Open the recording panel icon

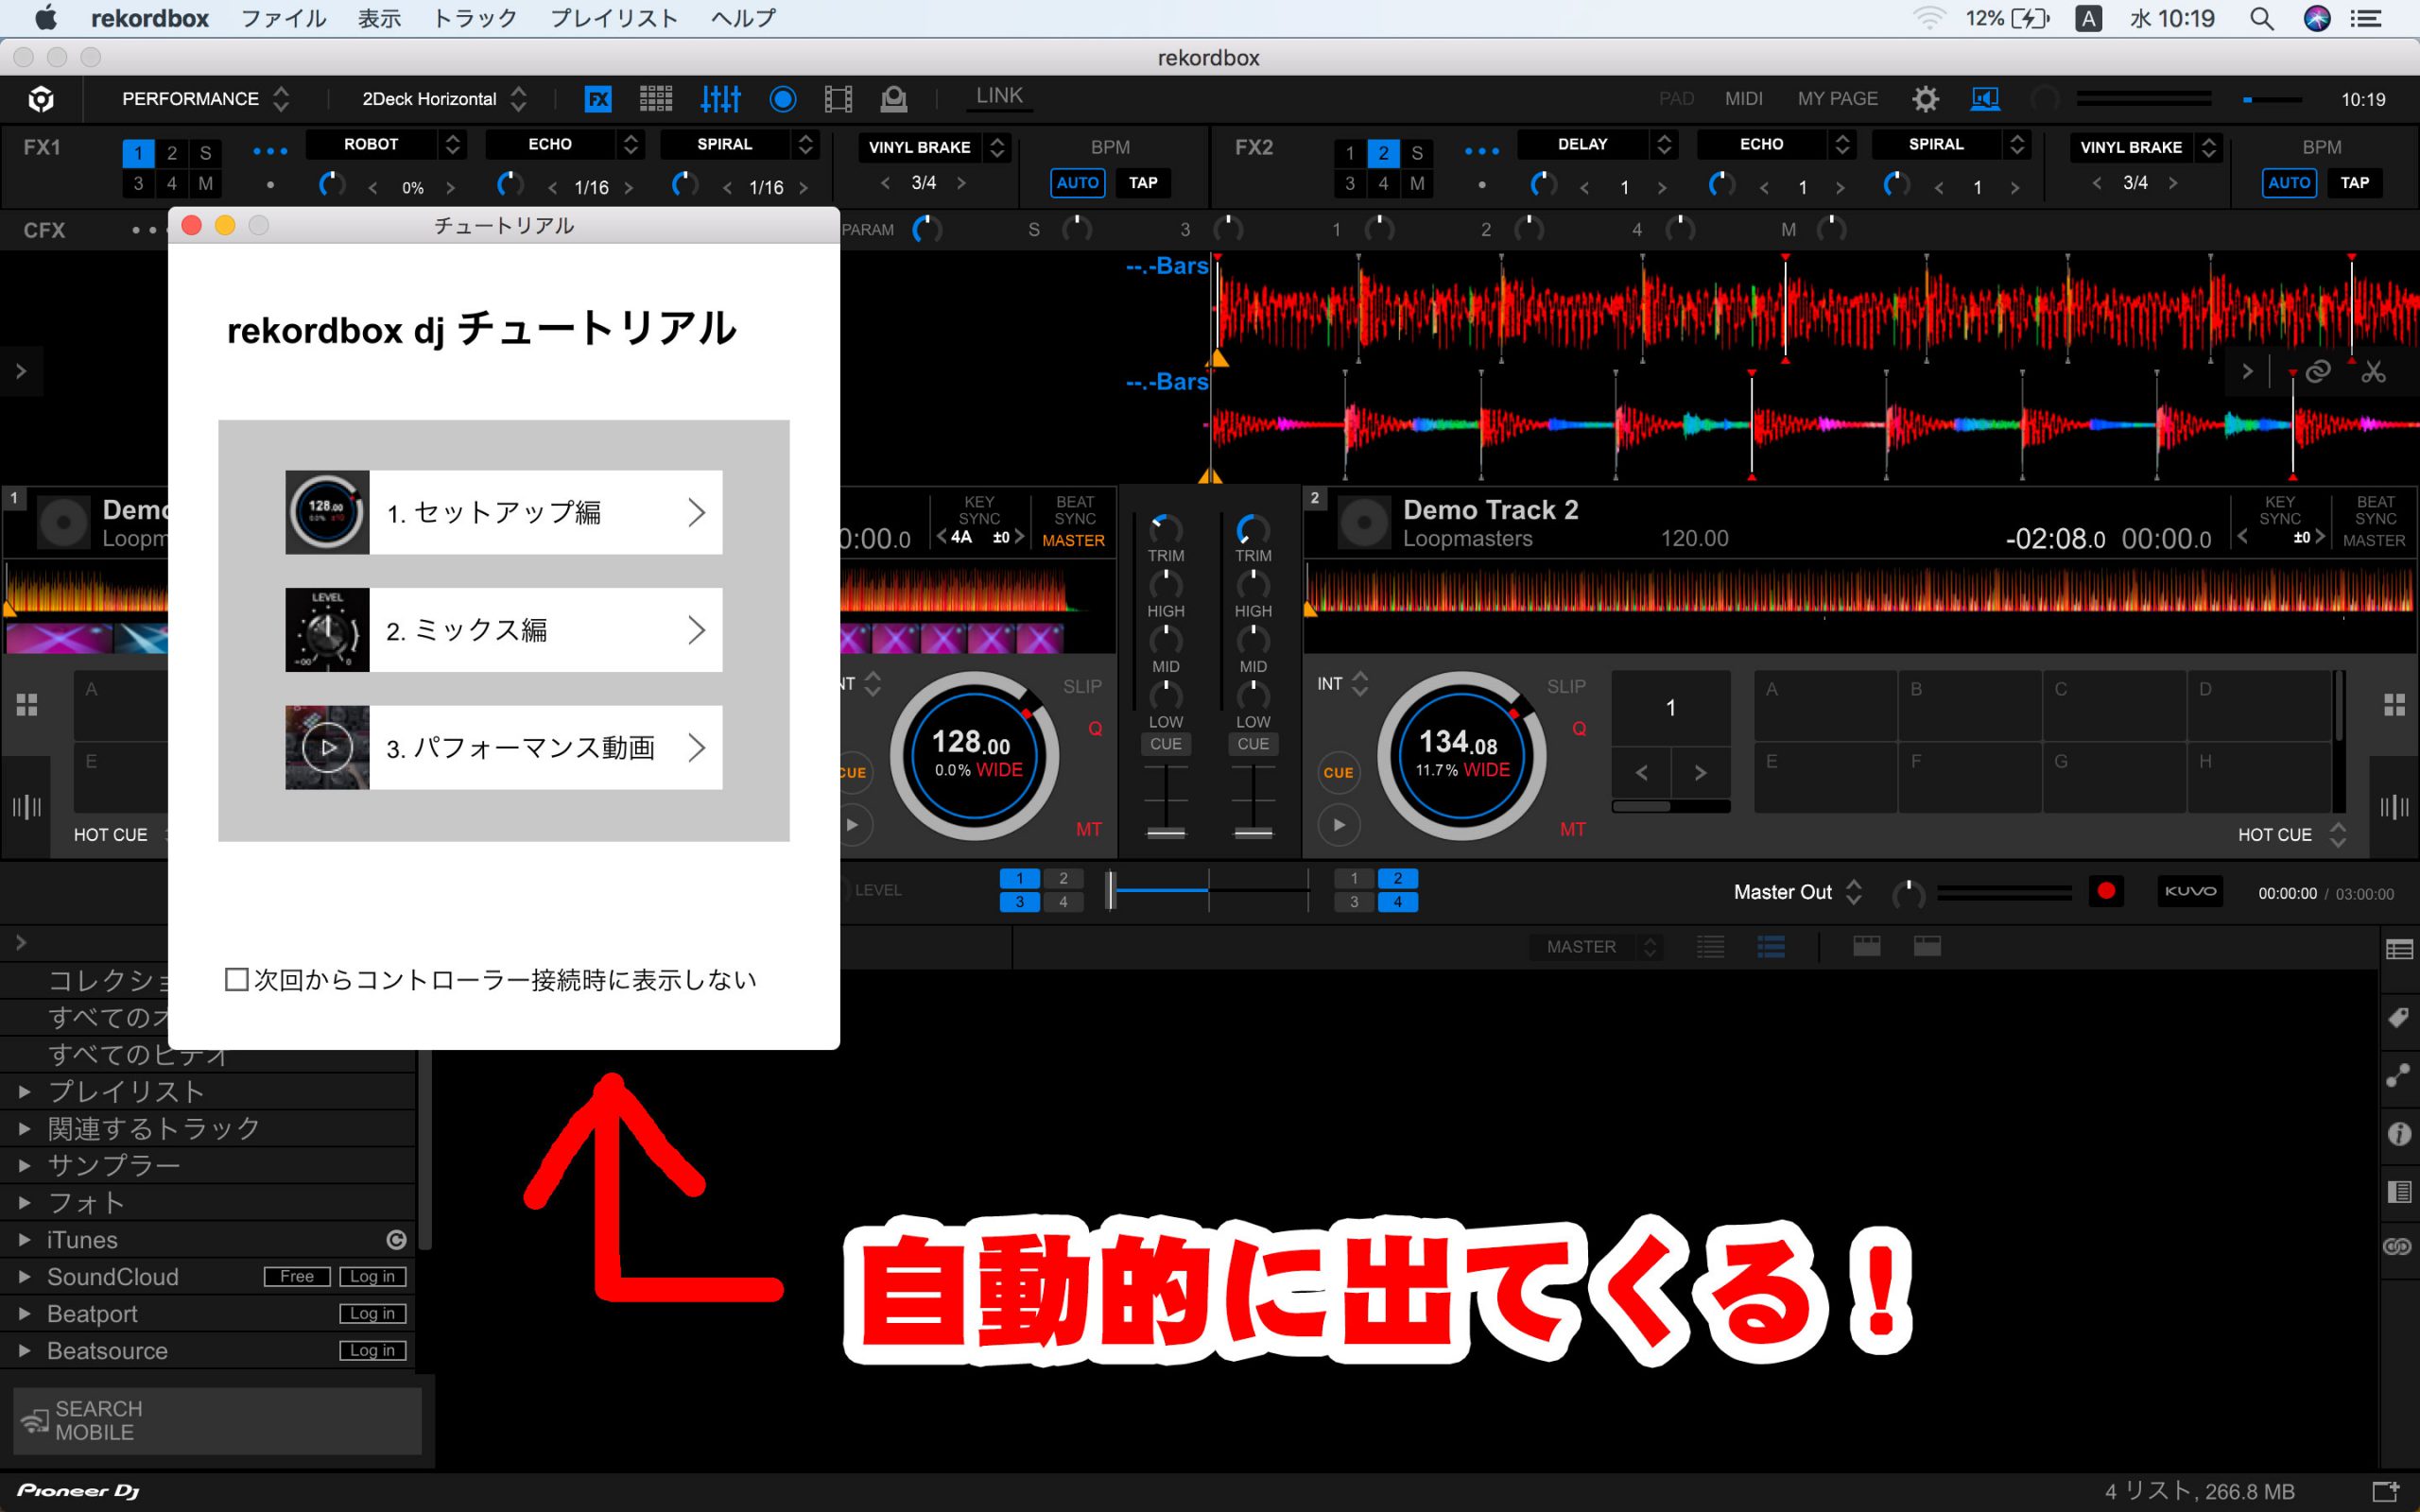pyautogui.click(x=783, y=99)
